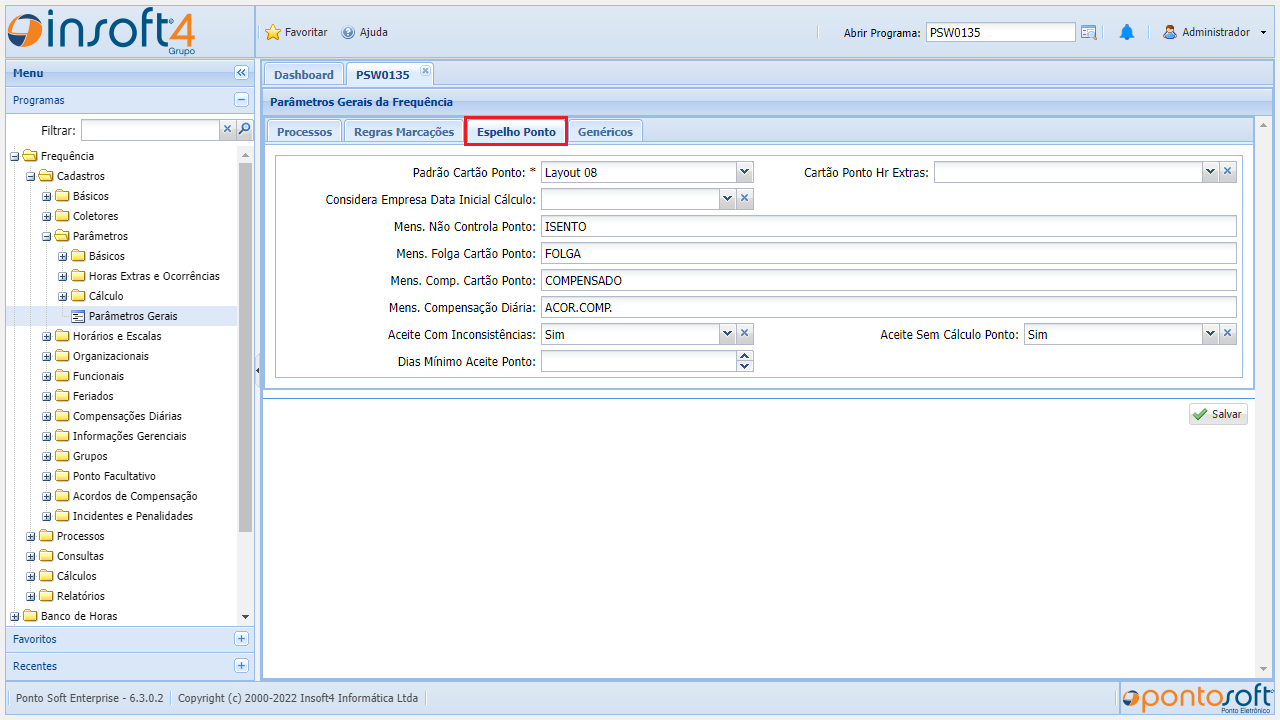Select Horas Extras e Ocorrências in the tree
The image size is (1280, 720).
point(154,276)
